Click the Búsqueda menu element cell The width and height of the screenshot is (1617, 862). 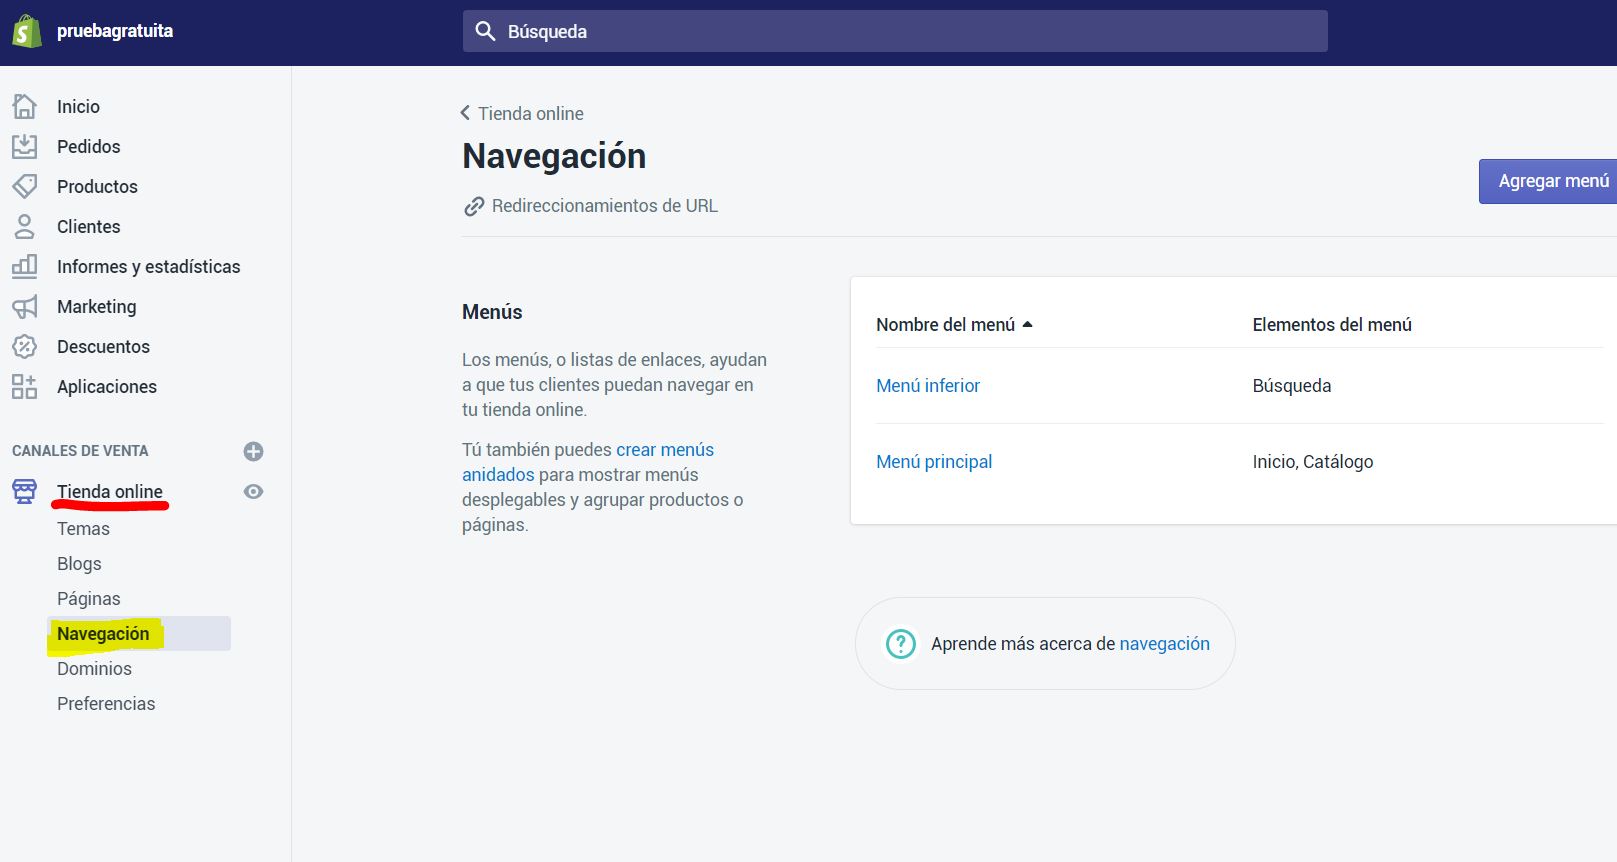point(1291,386)
